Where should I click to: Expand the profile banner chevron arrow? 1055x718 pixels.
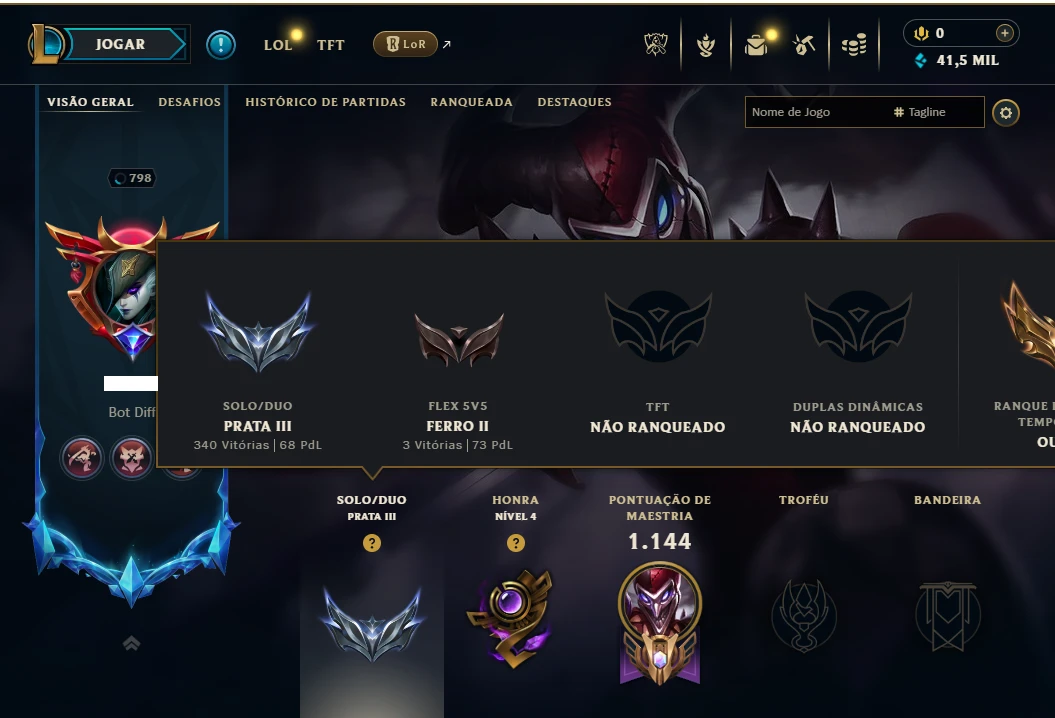(132, 644)
